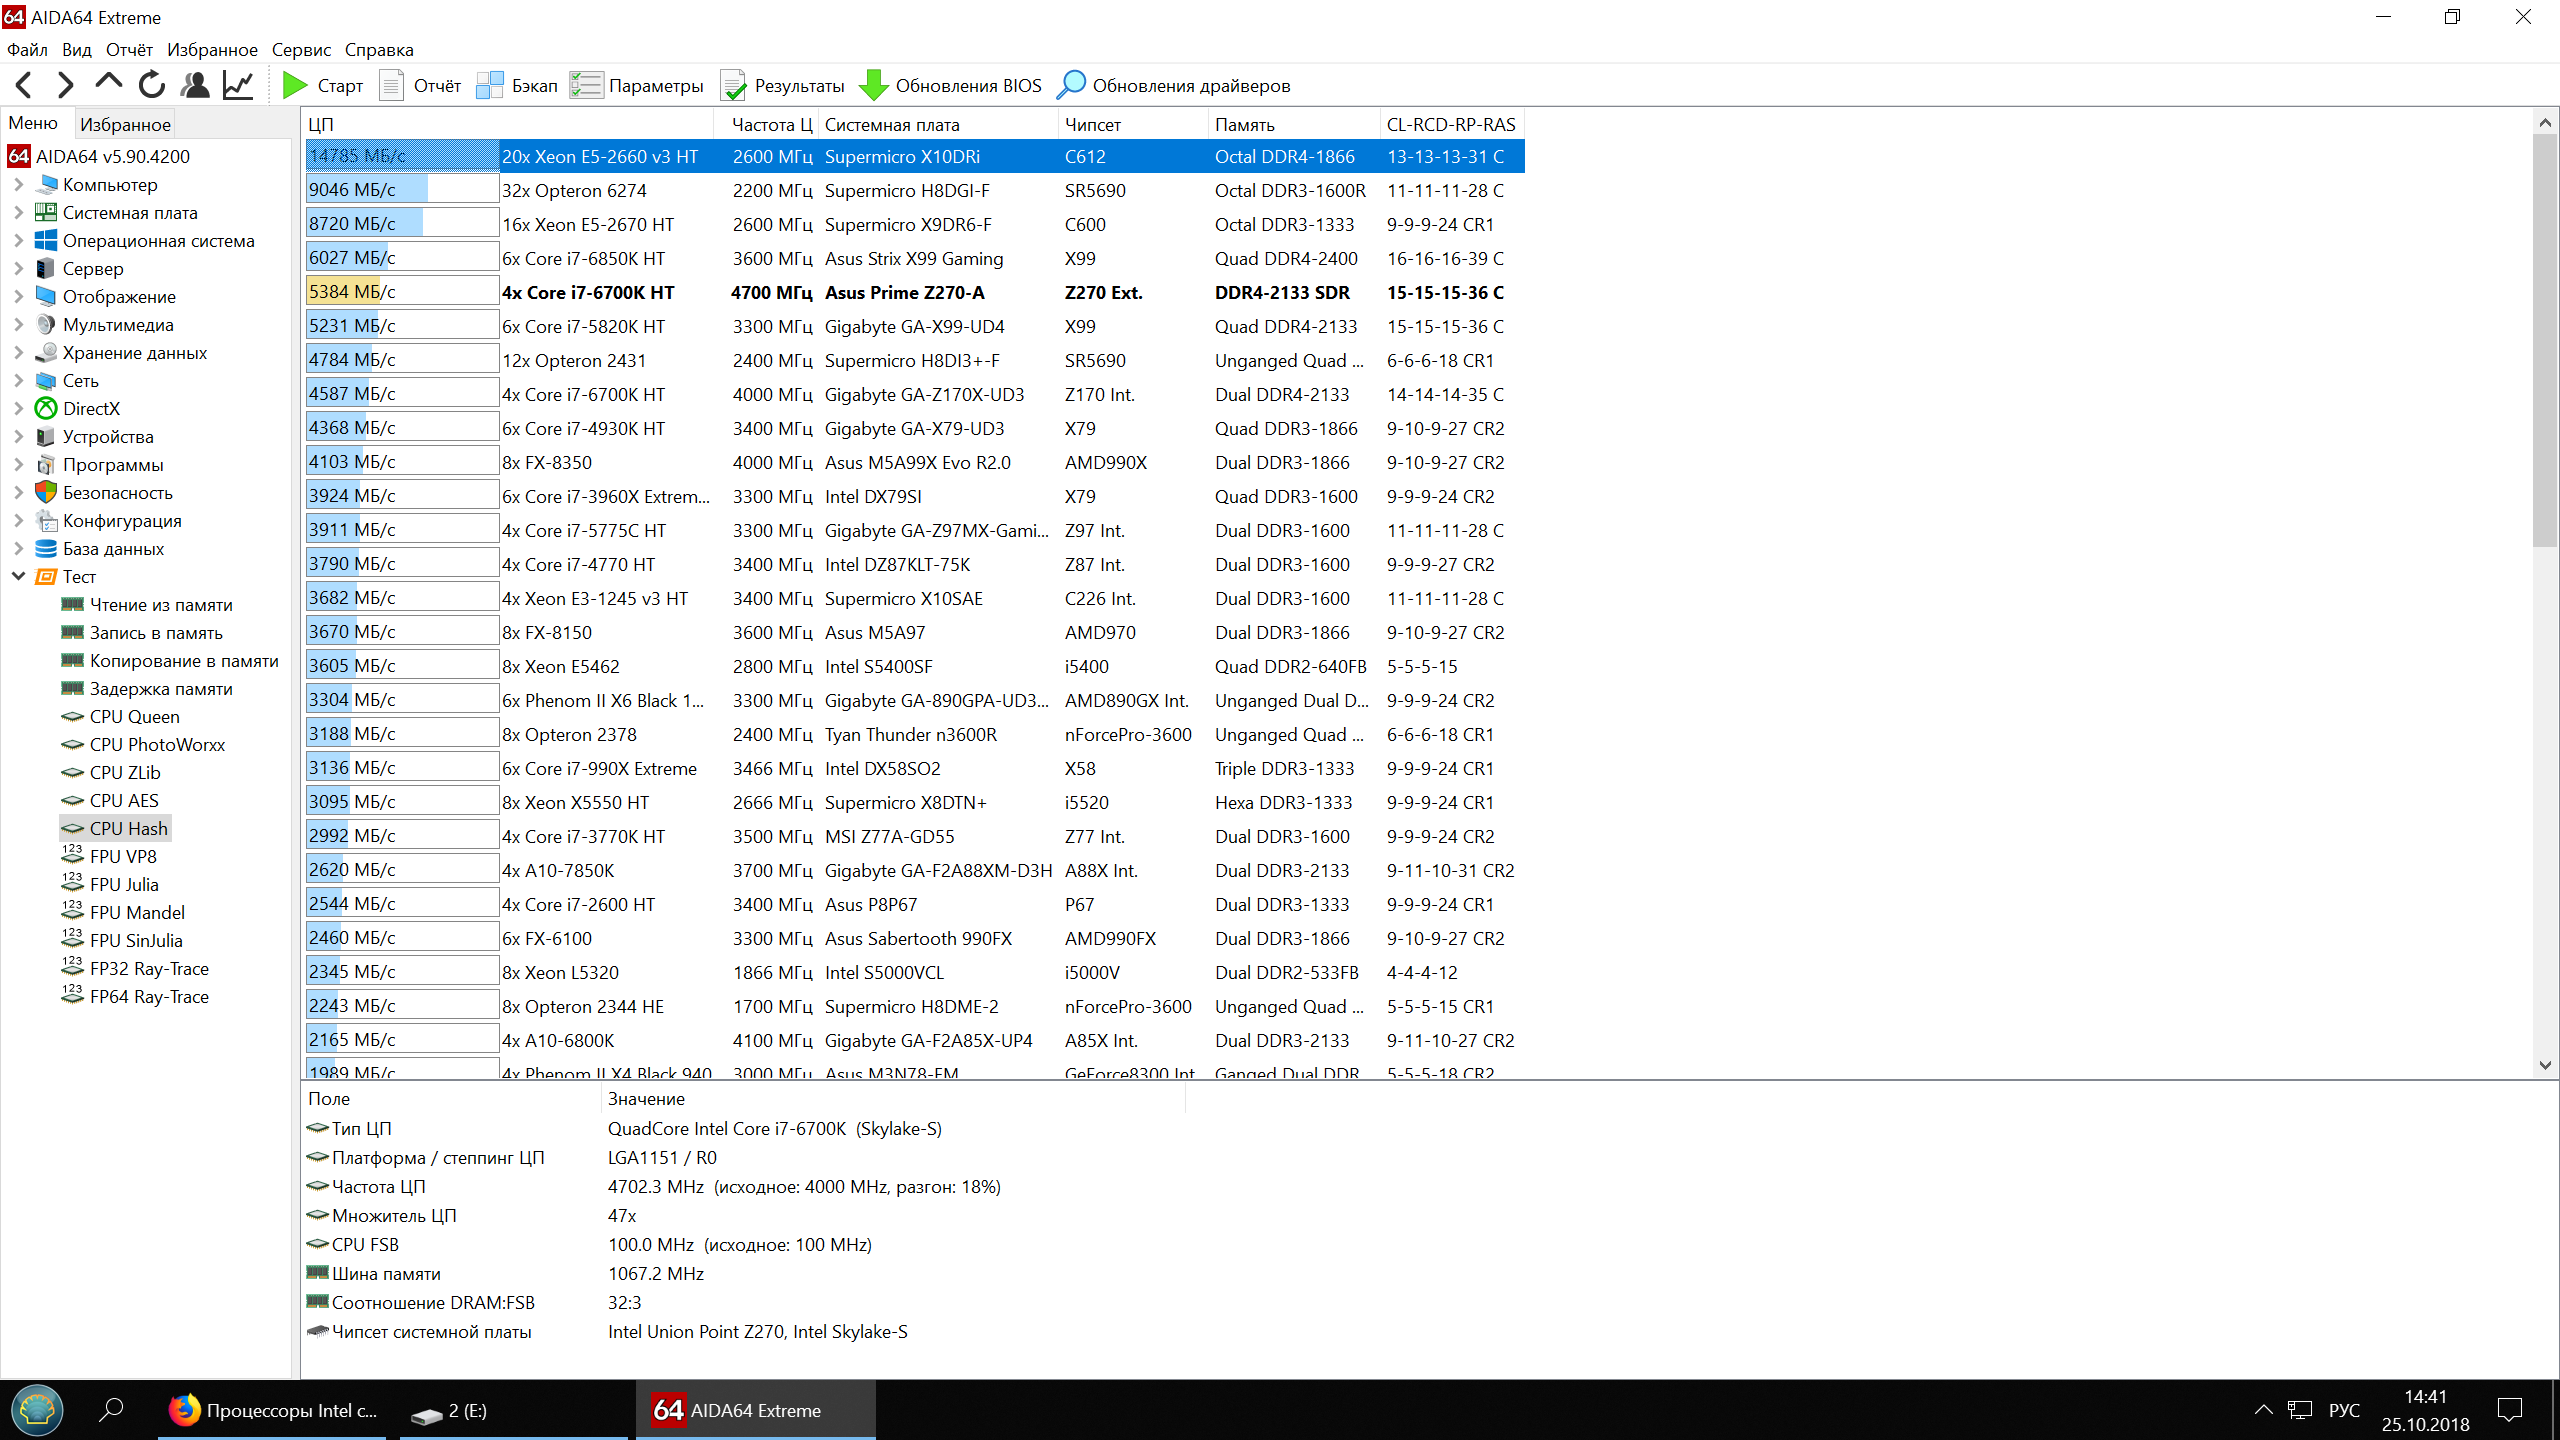Open the graph chart toolbar icon

(238, 86)
